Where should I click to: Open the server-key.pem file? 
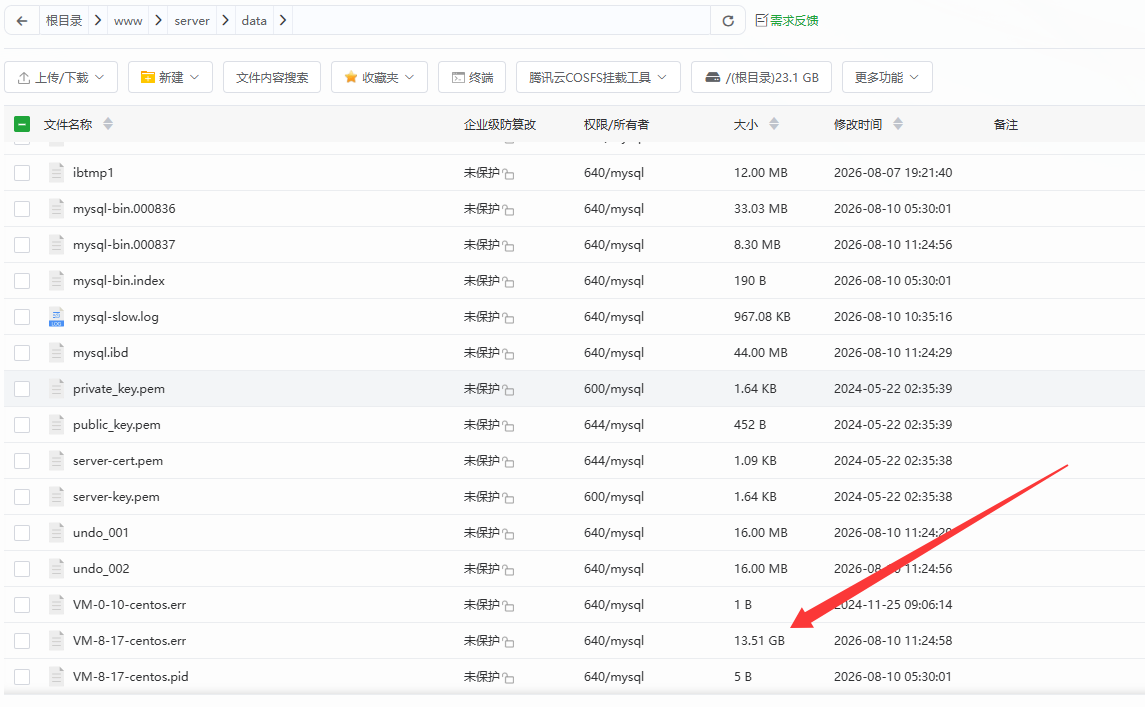tap(116, 497)
